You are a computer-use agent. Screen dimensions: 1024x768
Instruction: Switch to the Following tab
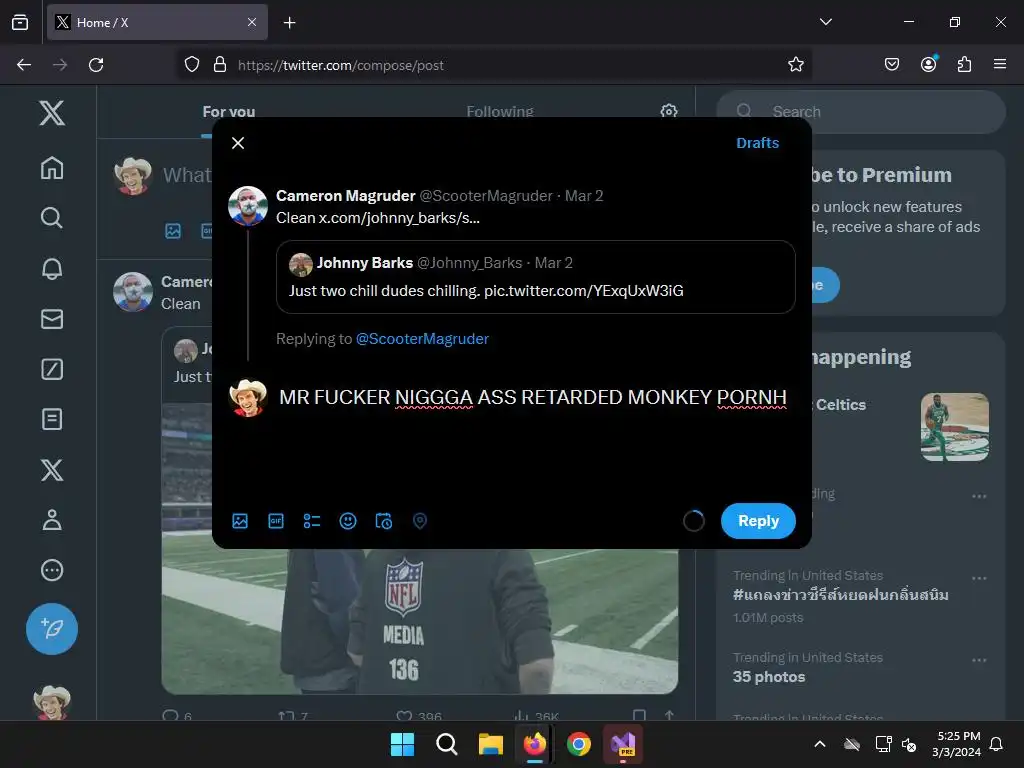pyautogui.click(x=500, y=112)
